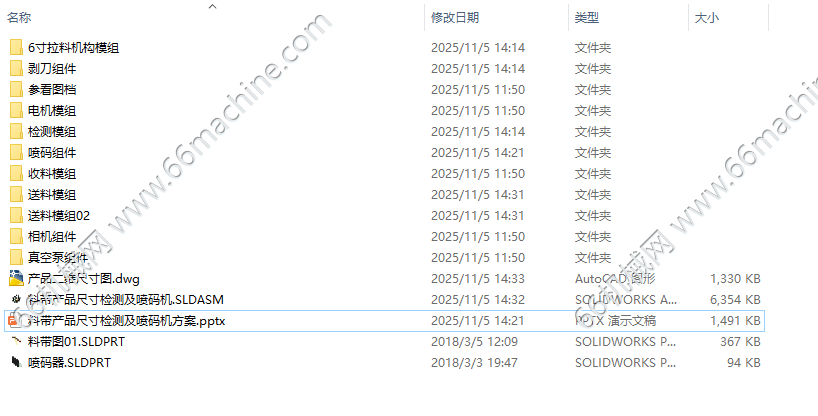Select the 料带产品尺寸检测及喷码机方案.pptx file name

[x=126, y=320]
